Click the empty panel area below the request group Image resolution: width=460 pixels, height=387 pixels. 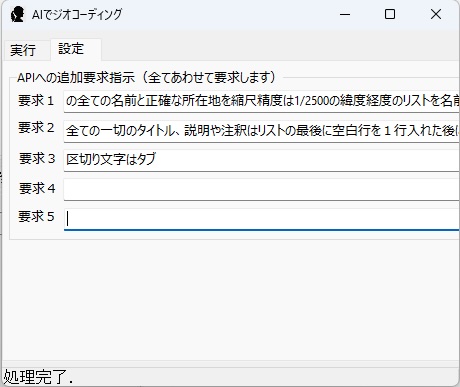230,300
